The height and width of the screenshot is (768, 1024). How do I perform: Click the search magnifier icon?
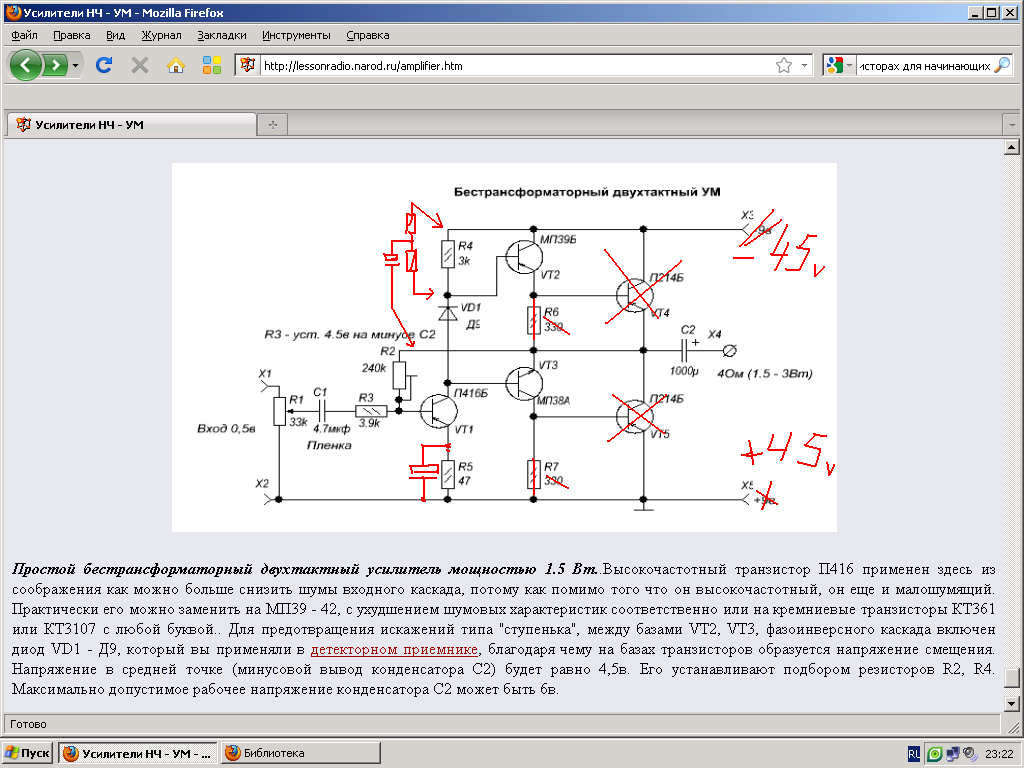click(x=1001, y=66)
